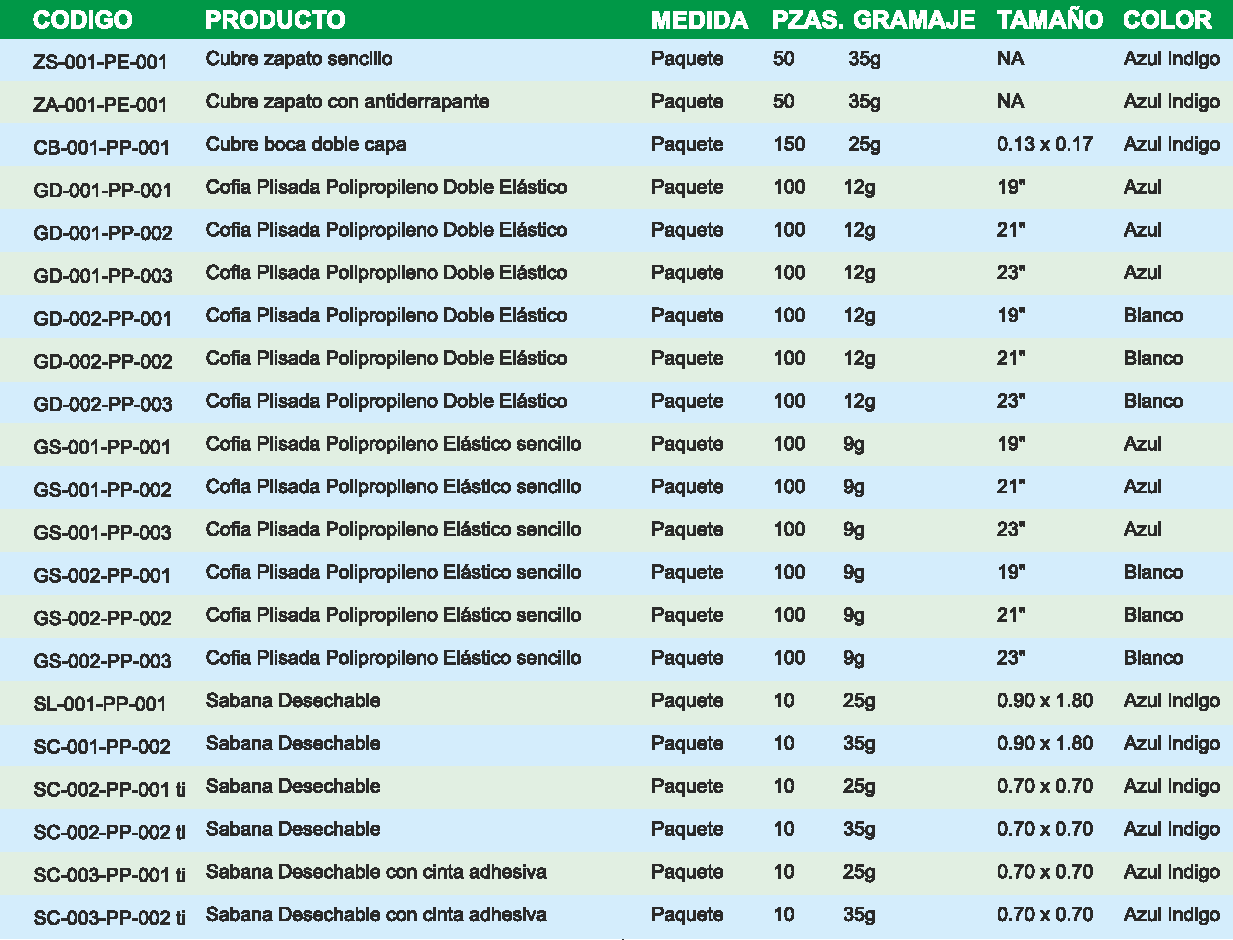
Task: Click the 12g gramaje in GD-001-PP-002 row
Action: tap(859, 231)
